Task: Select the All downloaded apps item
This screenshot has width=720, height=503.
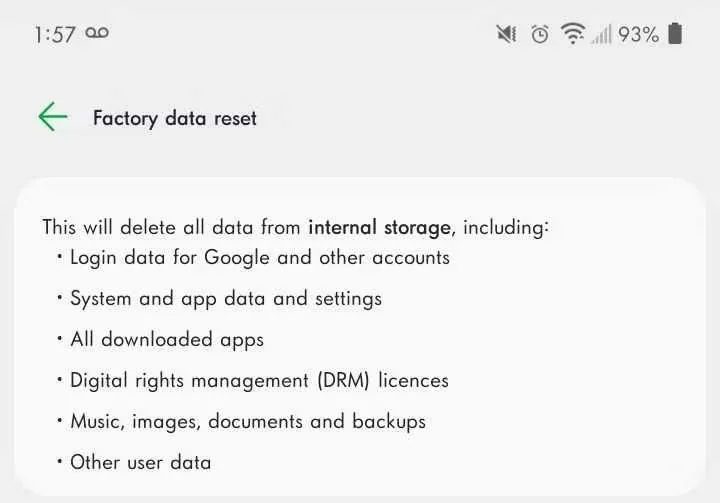Action: pyautogui.click(x=167, y=339)
